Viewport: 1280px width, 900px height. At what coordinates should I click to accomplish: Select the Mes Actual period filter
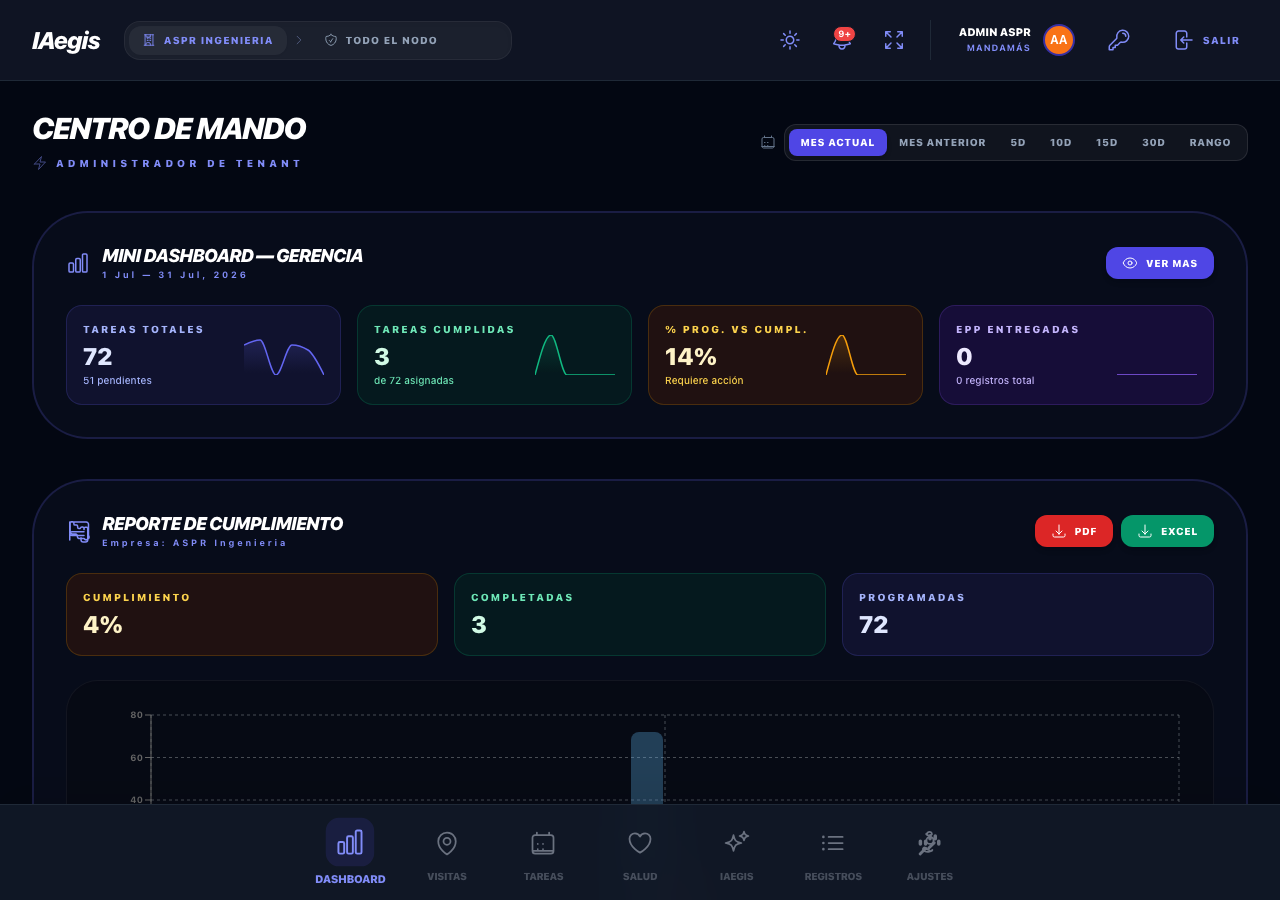(x=838, y=142)
